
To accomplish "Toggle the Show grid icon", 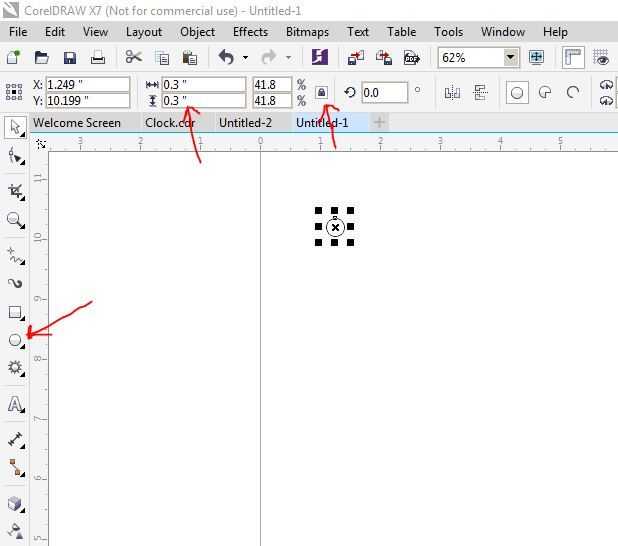I will coord(601,58).
